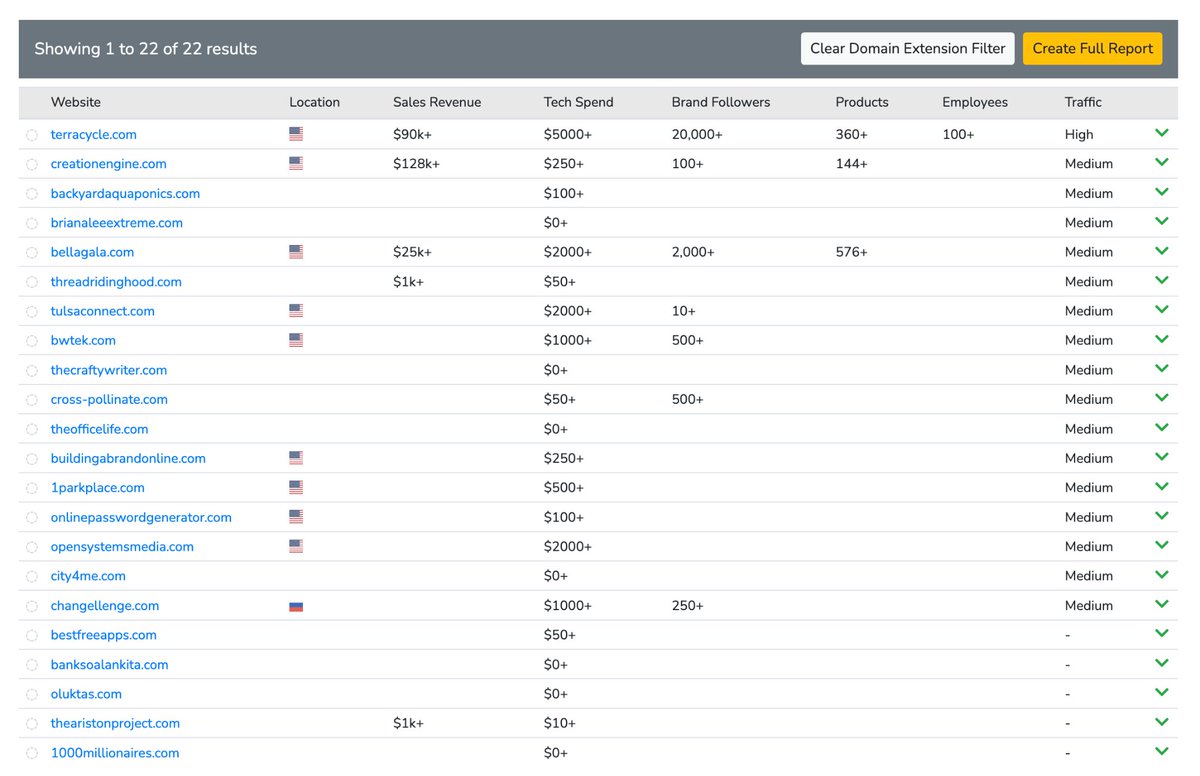Select the circle beside oluktas.com
This screenshot has height=776, width=1200.
(32, 695)
